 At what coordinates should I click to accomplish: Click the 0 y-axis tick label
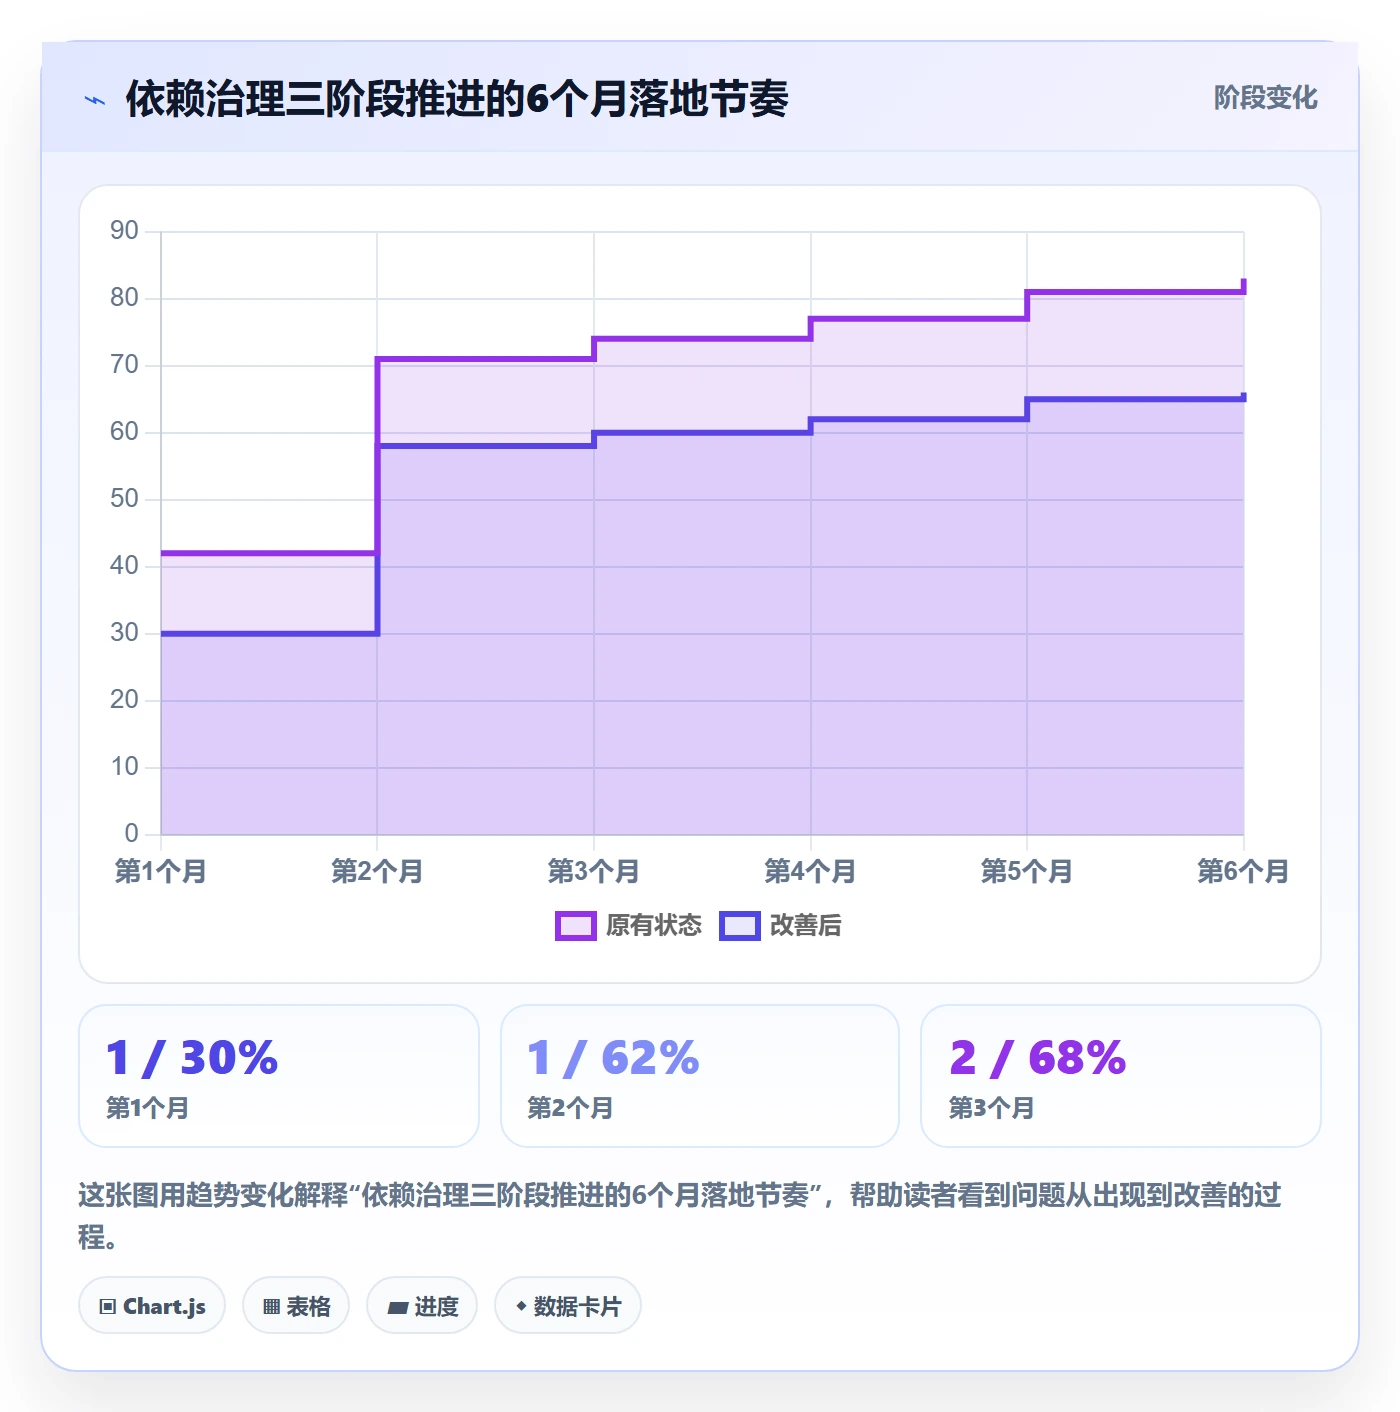pyautogui.click(x=132, y=834)
